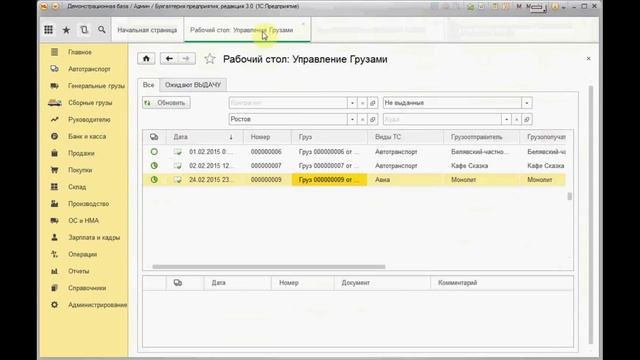Click the Продажи bag icon
This screenshot has height=360, width=640.
pyautogui.click(x=54, y=153)
